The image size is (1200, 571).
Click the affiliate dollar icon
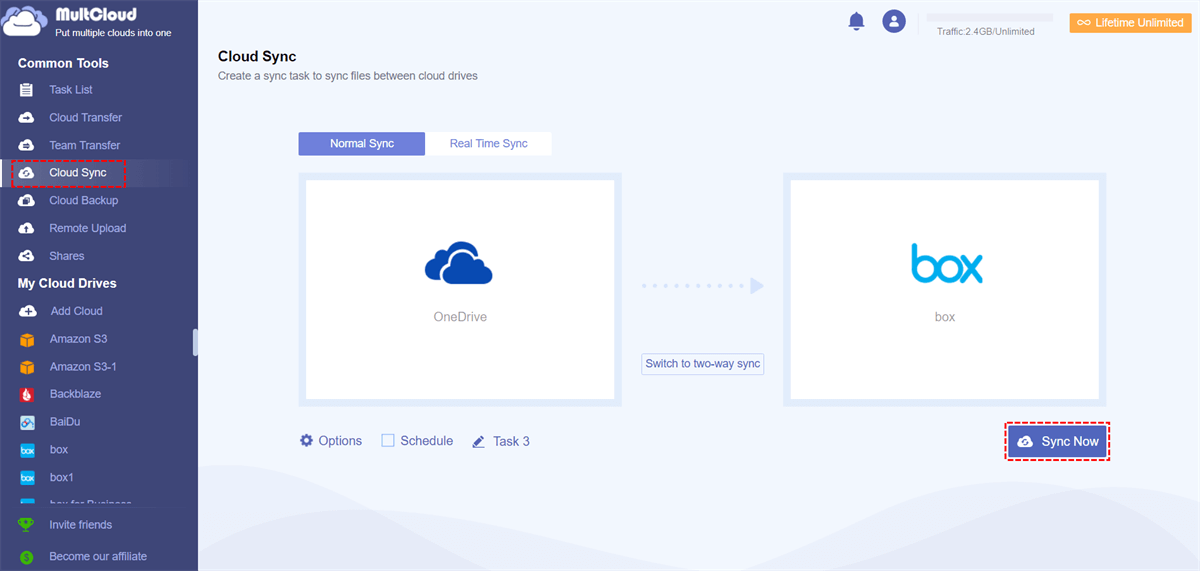coord(27,557)
